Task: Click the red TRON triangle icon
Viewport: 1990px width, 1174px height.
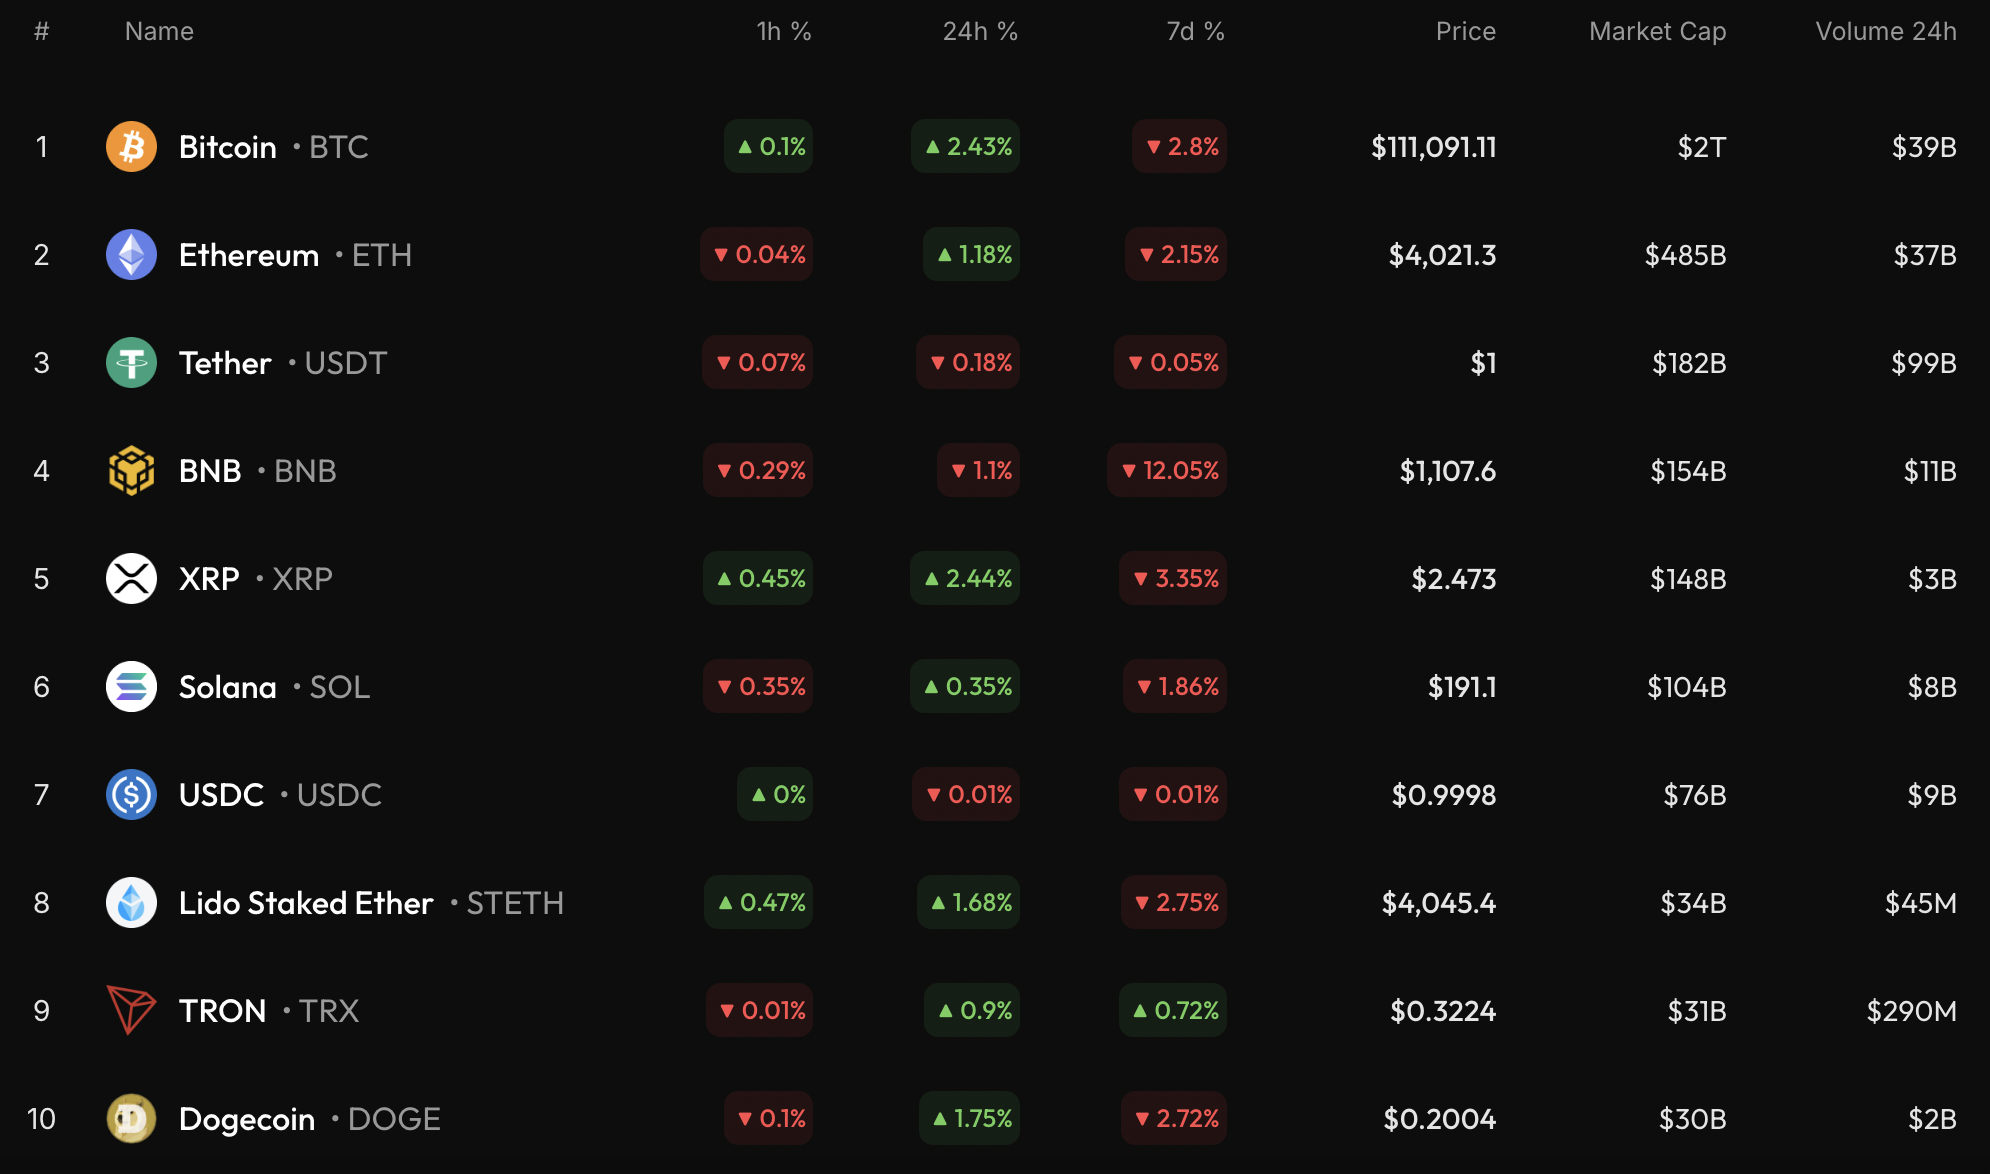Action: 131,1010
